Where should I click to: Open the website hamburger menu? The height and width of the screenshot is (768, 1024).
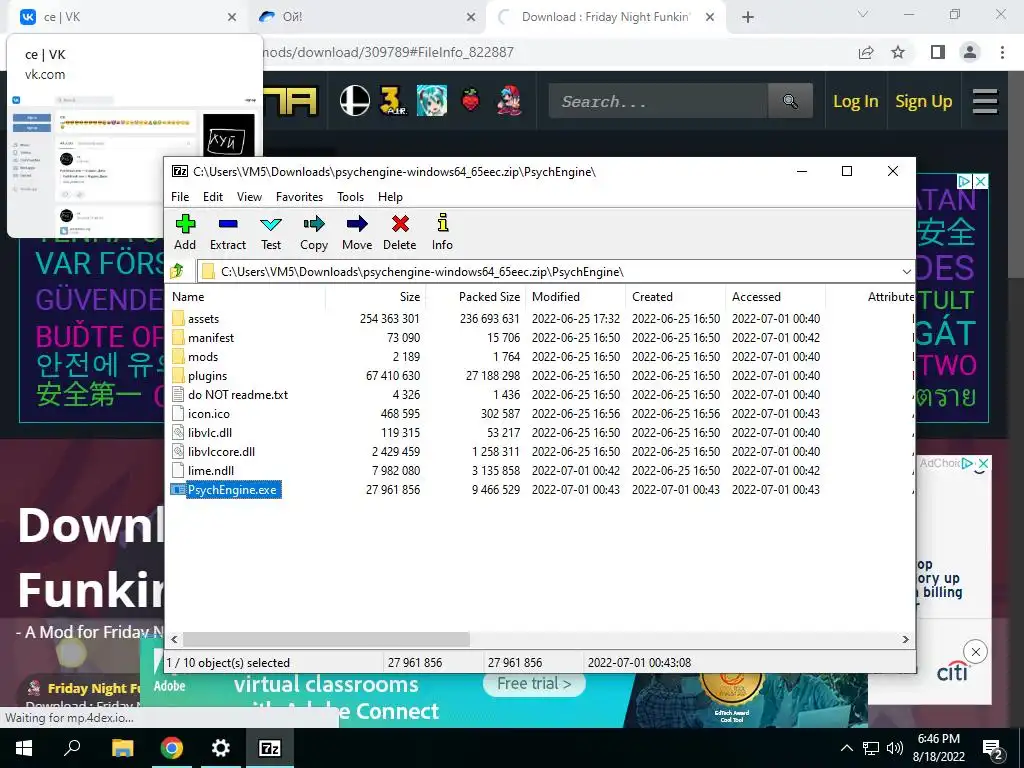(x=985, y=101)
